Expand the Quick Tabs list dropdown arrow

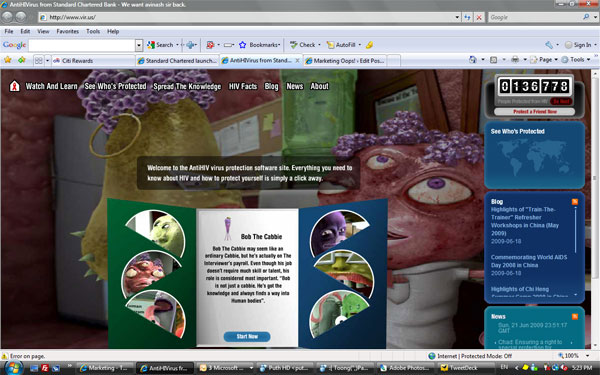click(x=47, y=60)
